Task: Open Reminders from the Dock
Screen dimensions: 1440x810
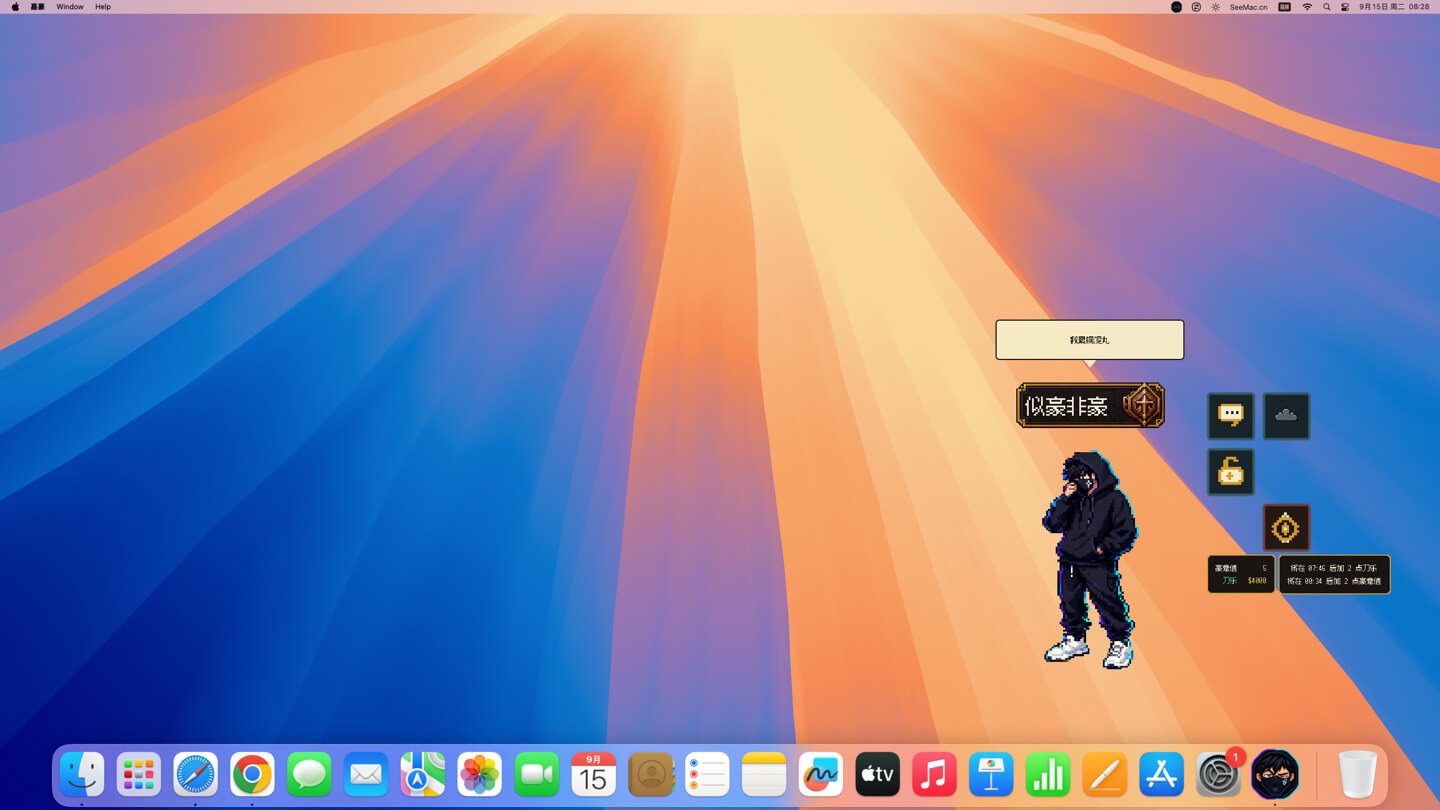Action: tap(707, 775)
